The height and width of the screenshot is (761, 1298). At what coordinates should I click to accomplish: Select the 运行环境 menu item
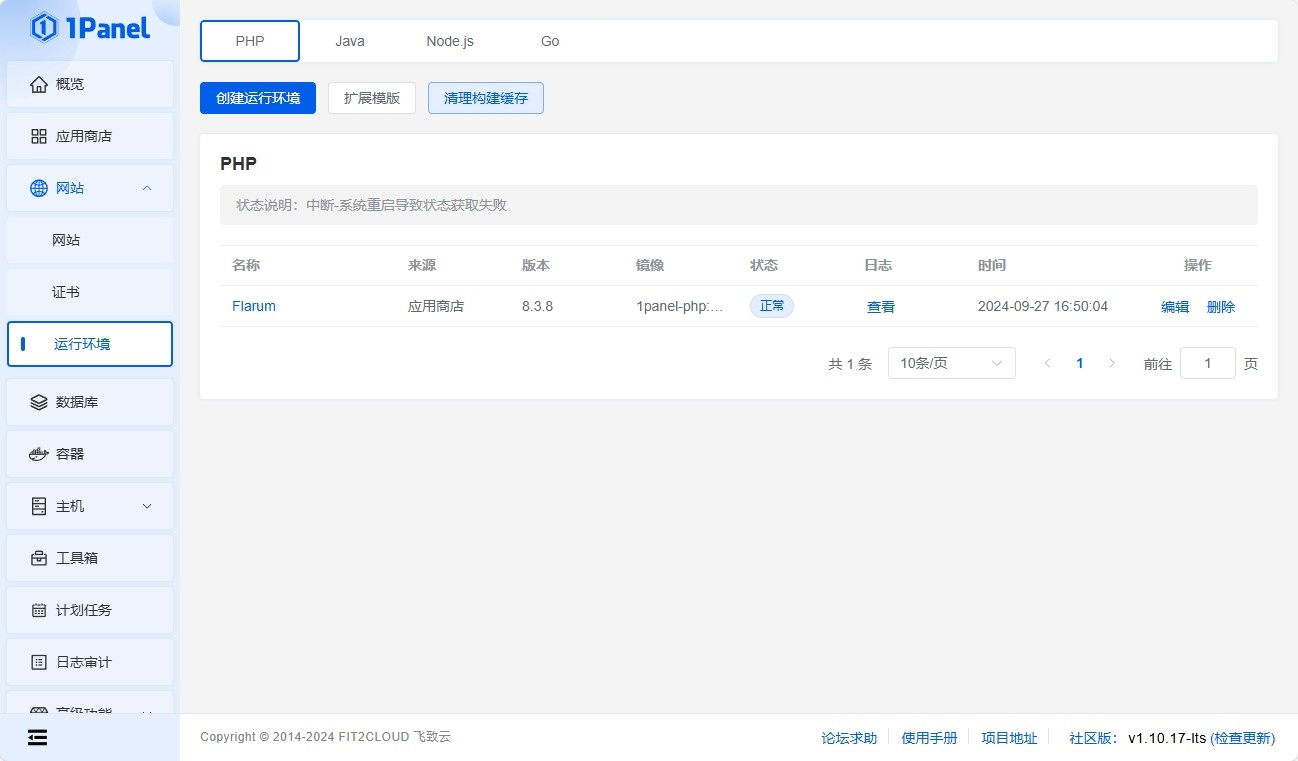(x=90, y=344)
